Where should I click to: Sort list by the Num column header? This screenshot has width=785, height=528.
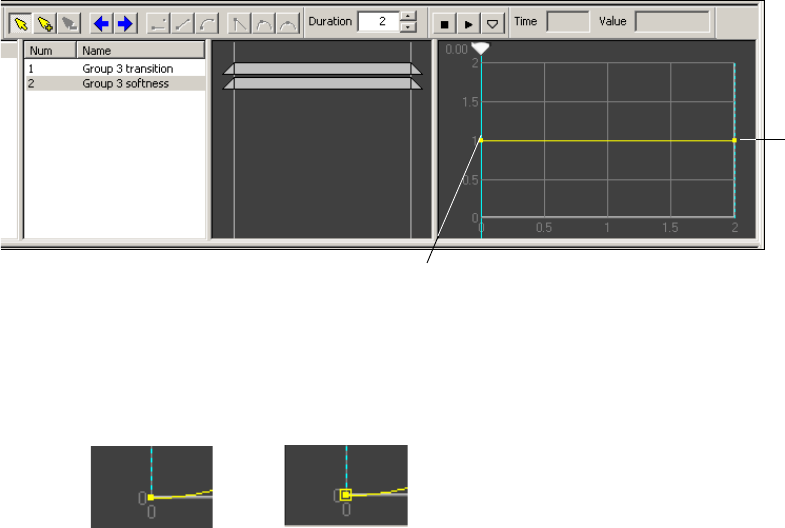click(51, 51)
